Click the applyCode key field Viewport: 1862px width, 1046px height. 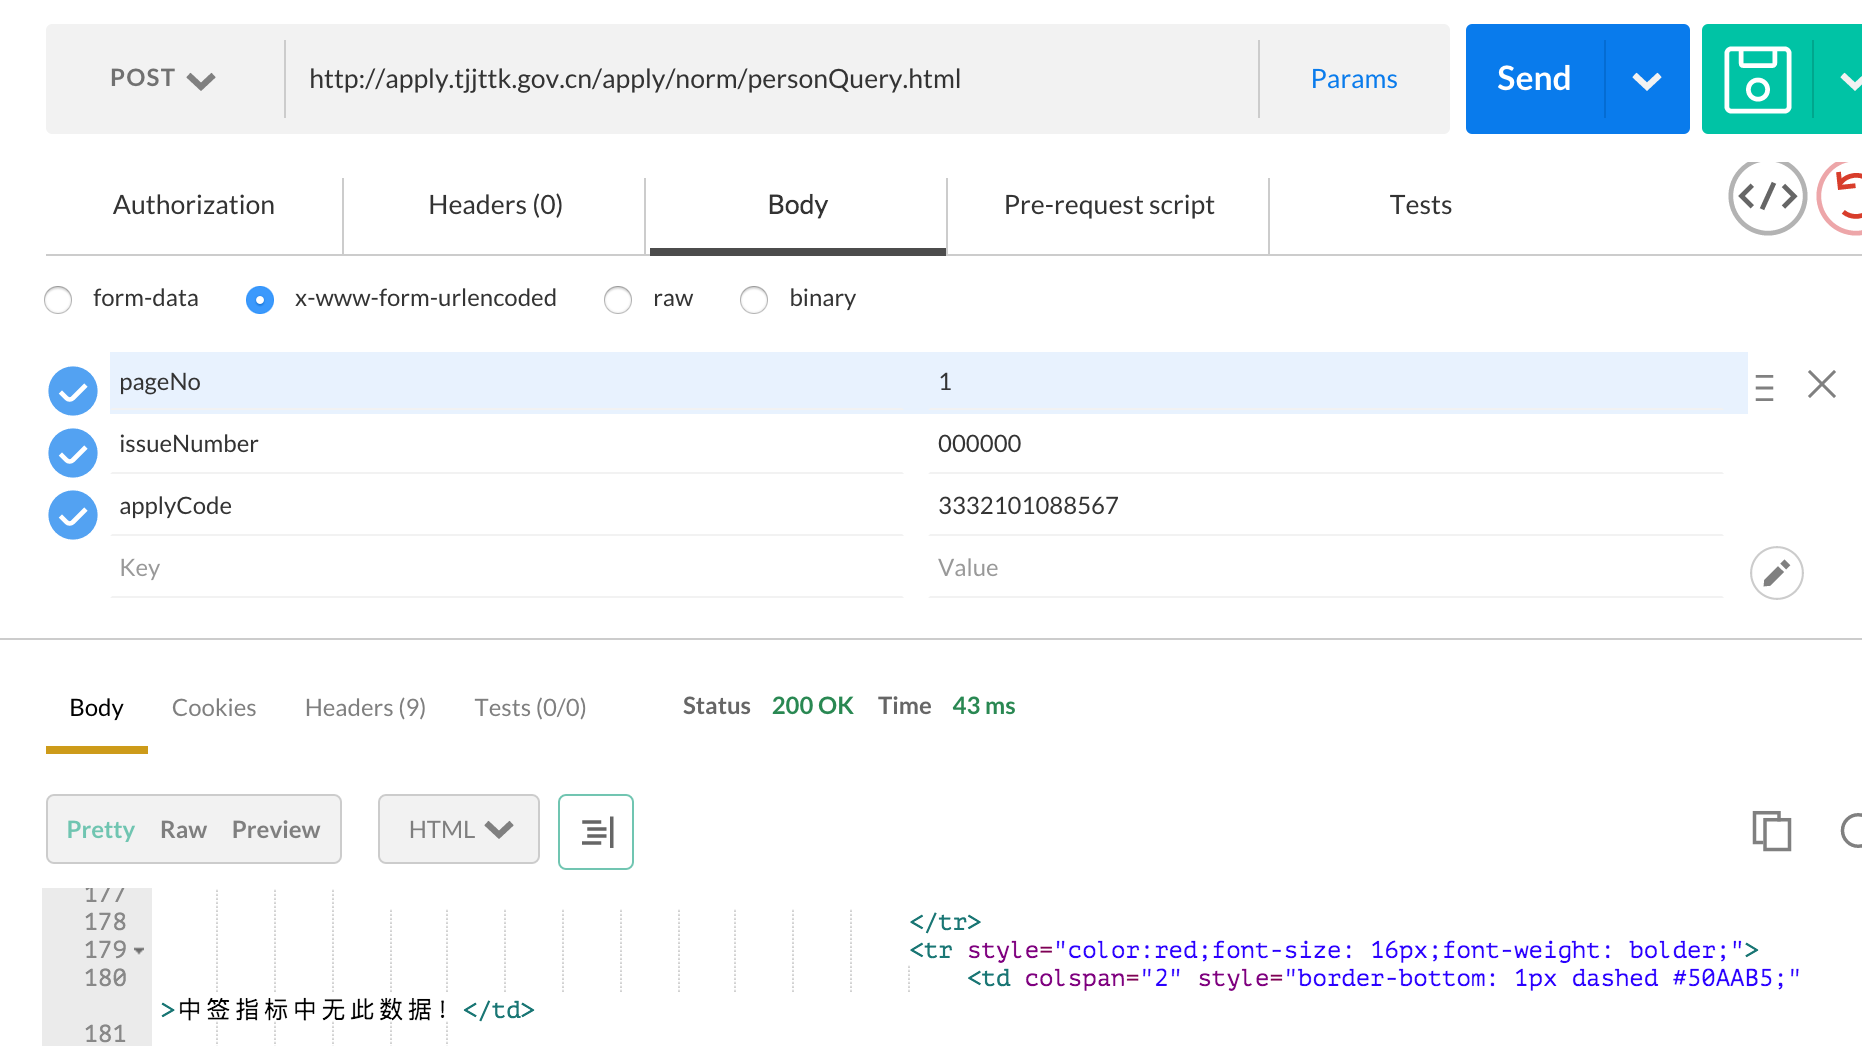pyautogui.click(x=507, y=506)
